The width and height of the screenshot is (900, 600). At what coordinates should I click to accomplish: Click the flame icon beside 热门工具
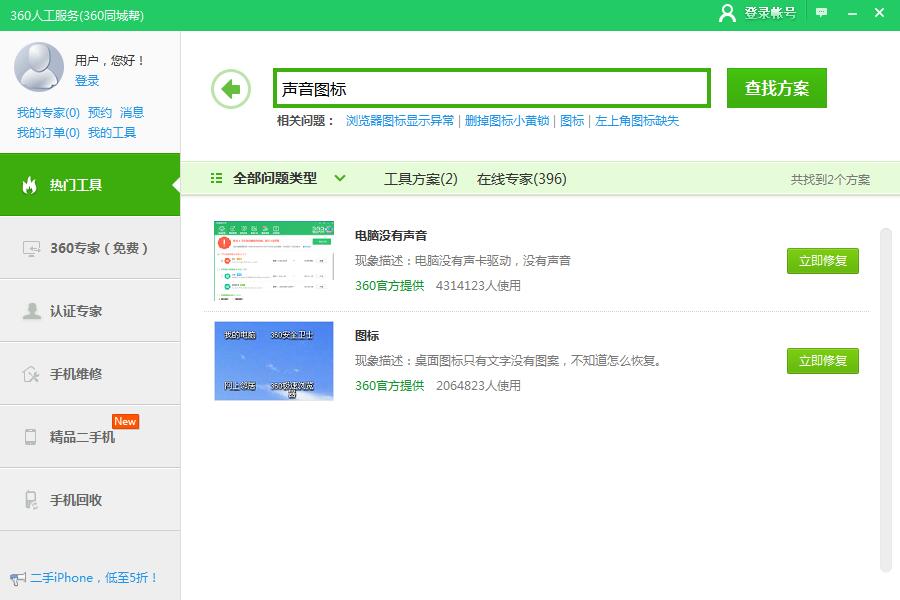[x=29, y=185]
